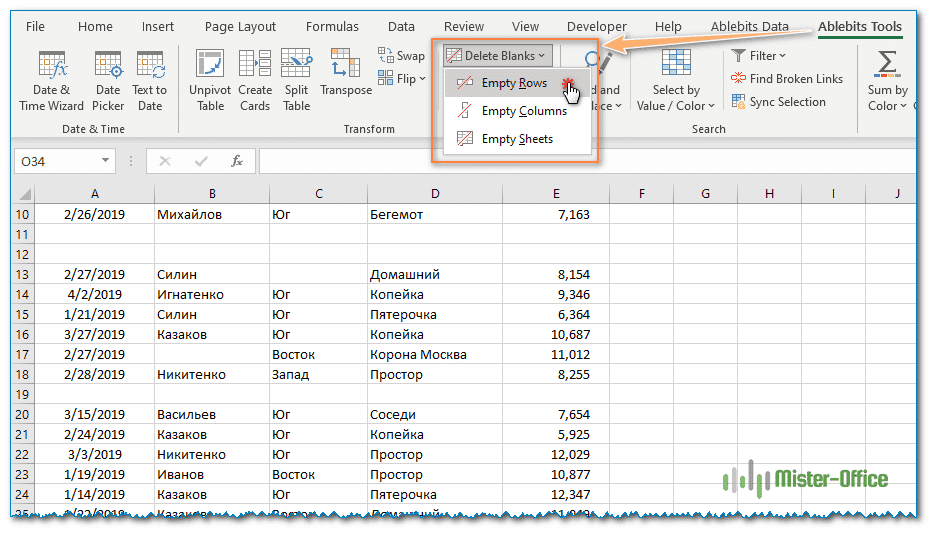Click the formula bar input field

click(580, 161)
